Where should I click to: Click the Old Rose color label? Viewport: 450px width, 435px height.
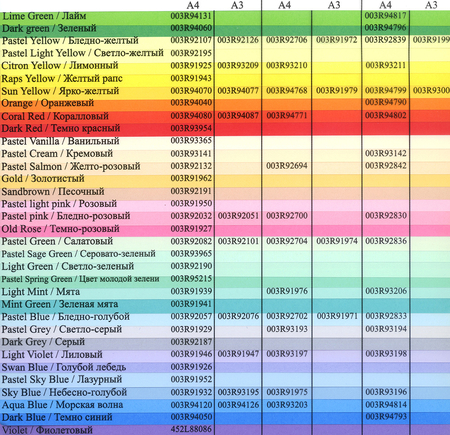coord(60,229)
